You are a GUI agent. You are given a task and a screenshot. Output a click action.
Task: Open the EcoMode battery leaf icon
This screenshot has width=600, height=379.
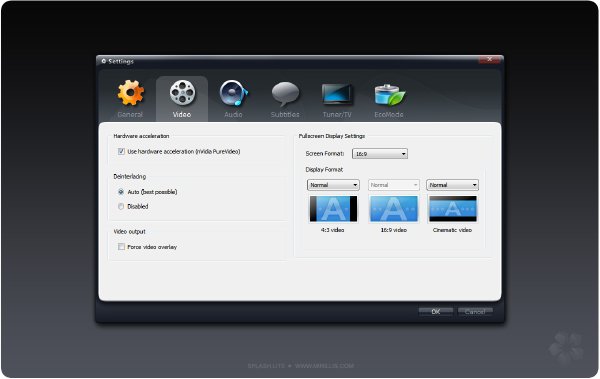pyautogui.click(x=390, y=95)
